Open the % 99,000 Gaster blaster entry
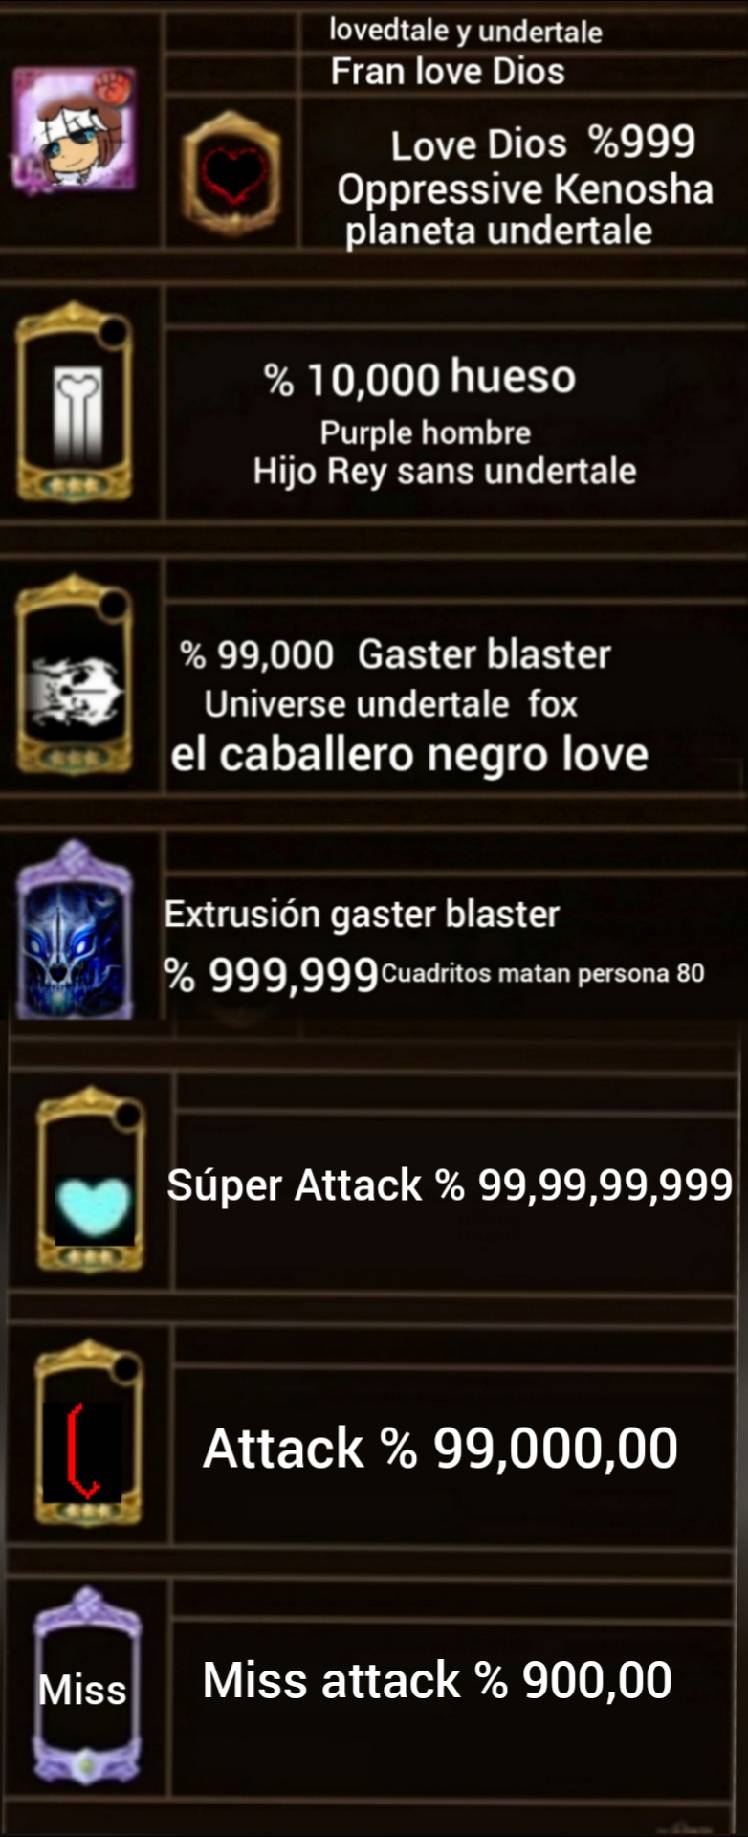Image resolution: width=748 pixels, height=1837 pixels. [x=395, y=655]
